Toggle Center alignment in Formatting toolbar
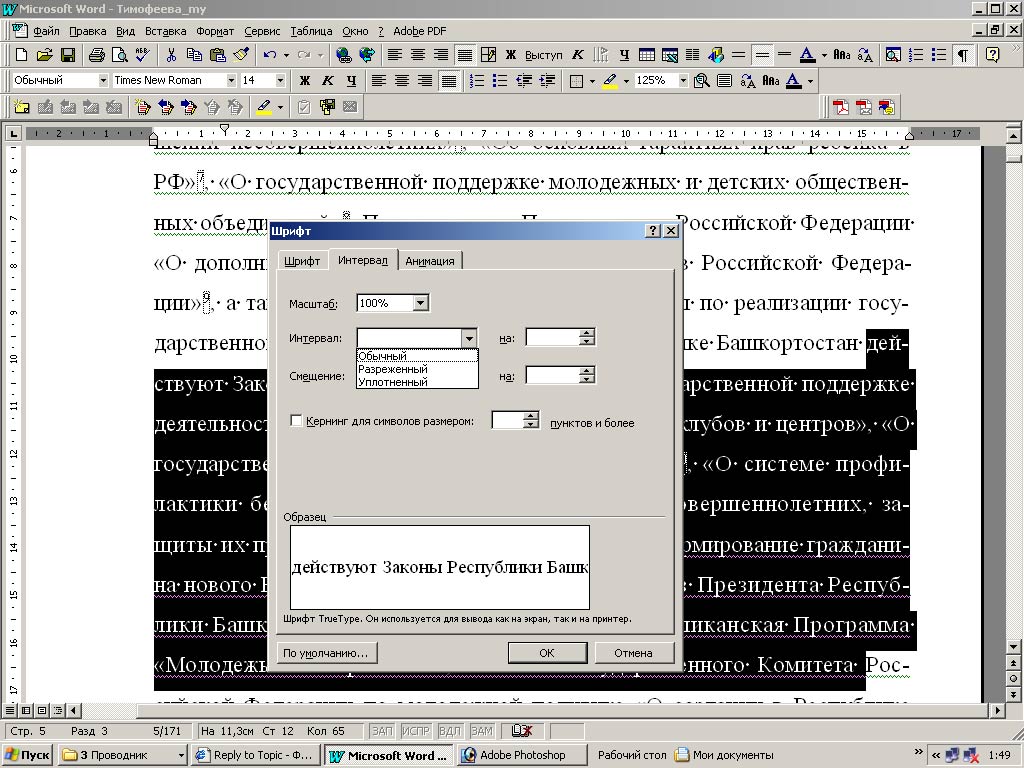Screen dimensions: 1024x768 (402, 81)
